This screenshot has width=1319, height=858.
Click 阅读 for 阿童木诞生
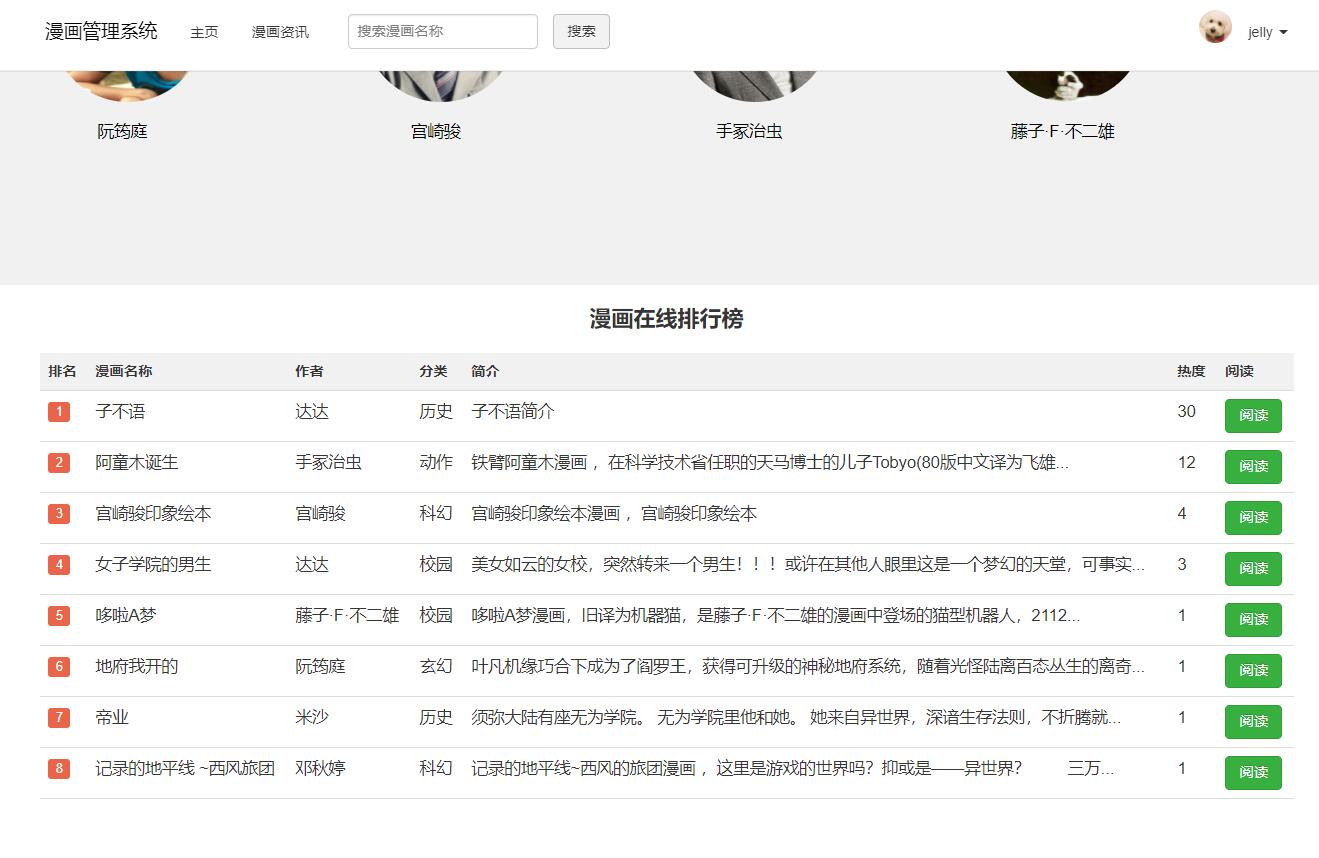click(1252, 467)
